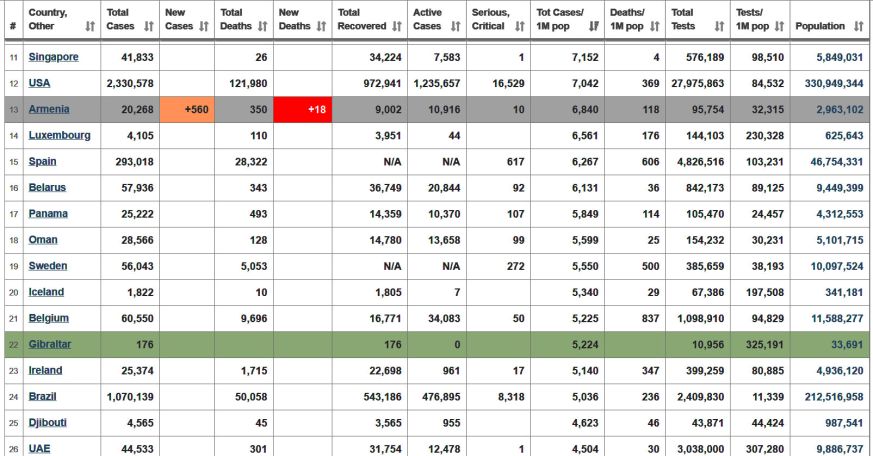Sort by Deaths/1M pop arrows
873x456 pixels.
tap(655, 26)
